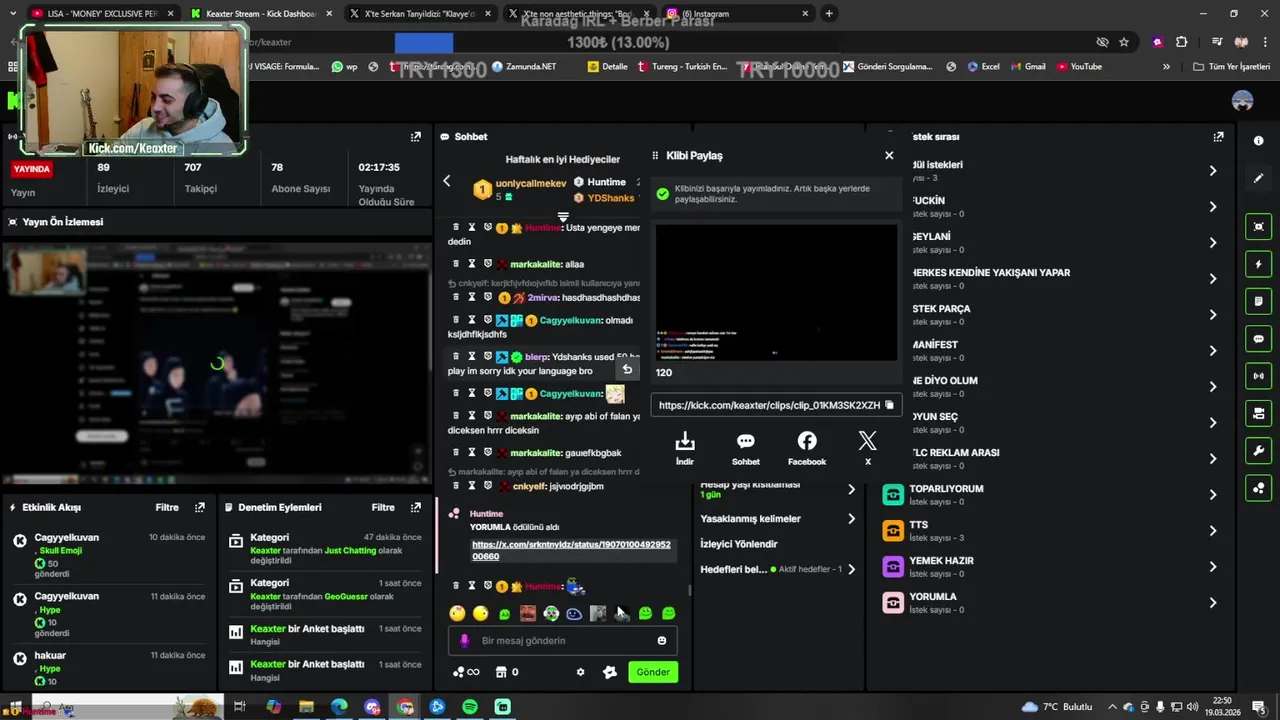Click the lightning bolt sidebar icon
The height and width of the screenshot is (720, 1280).
point(1258,264)
